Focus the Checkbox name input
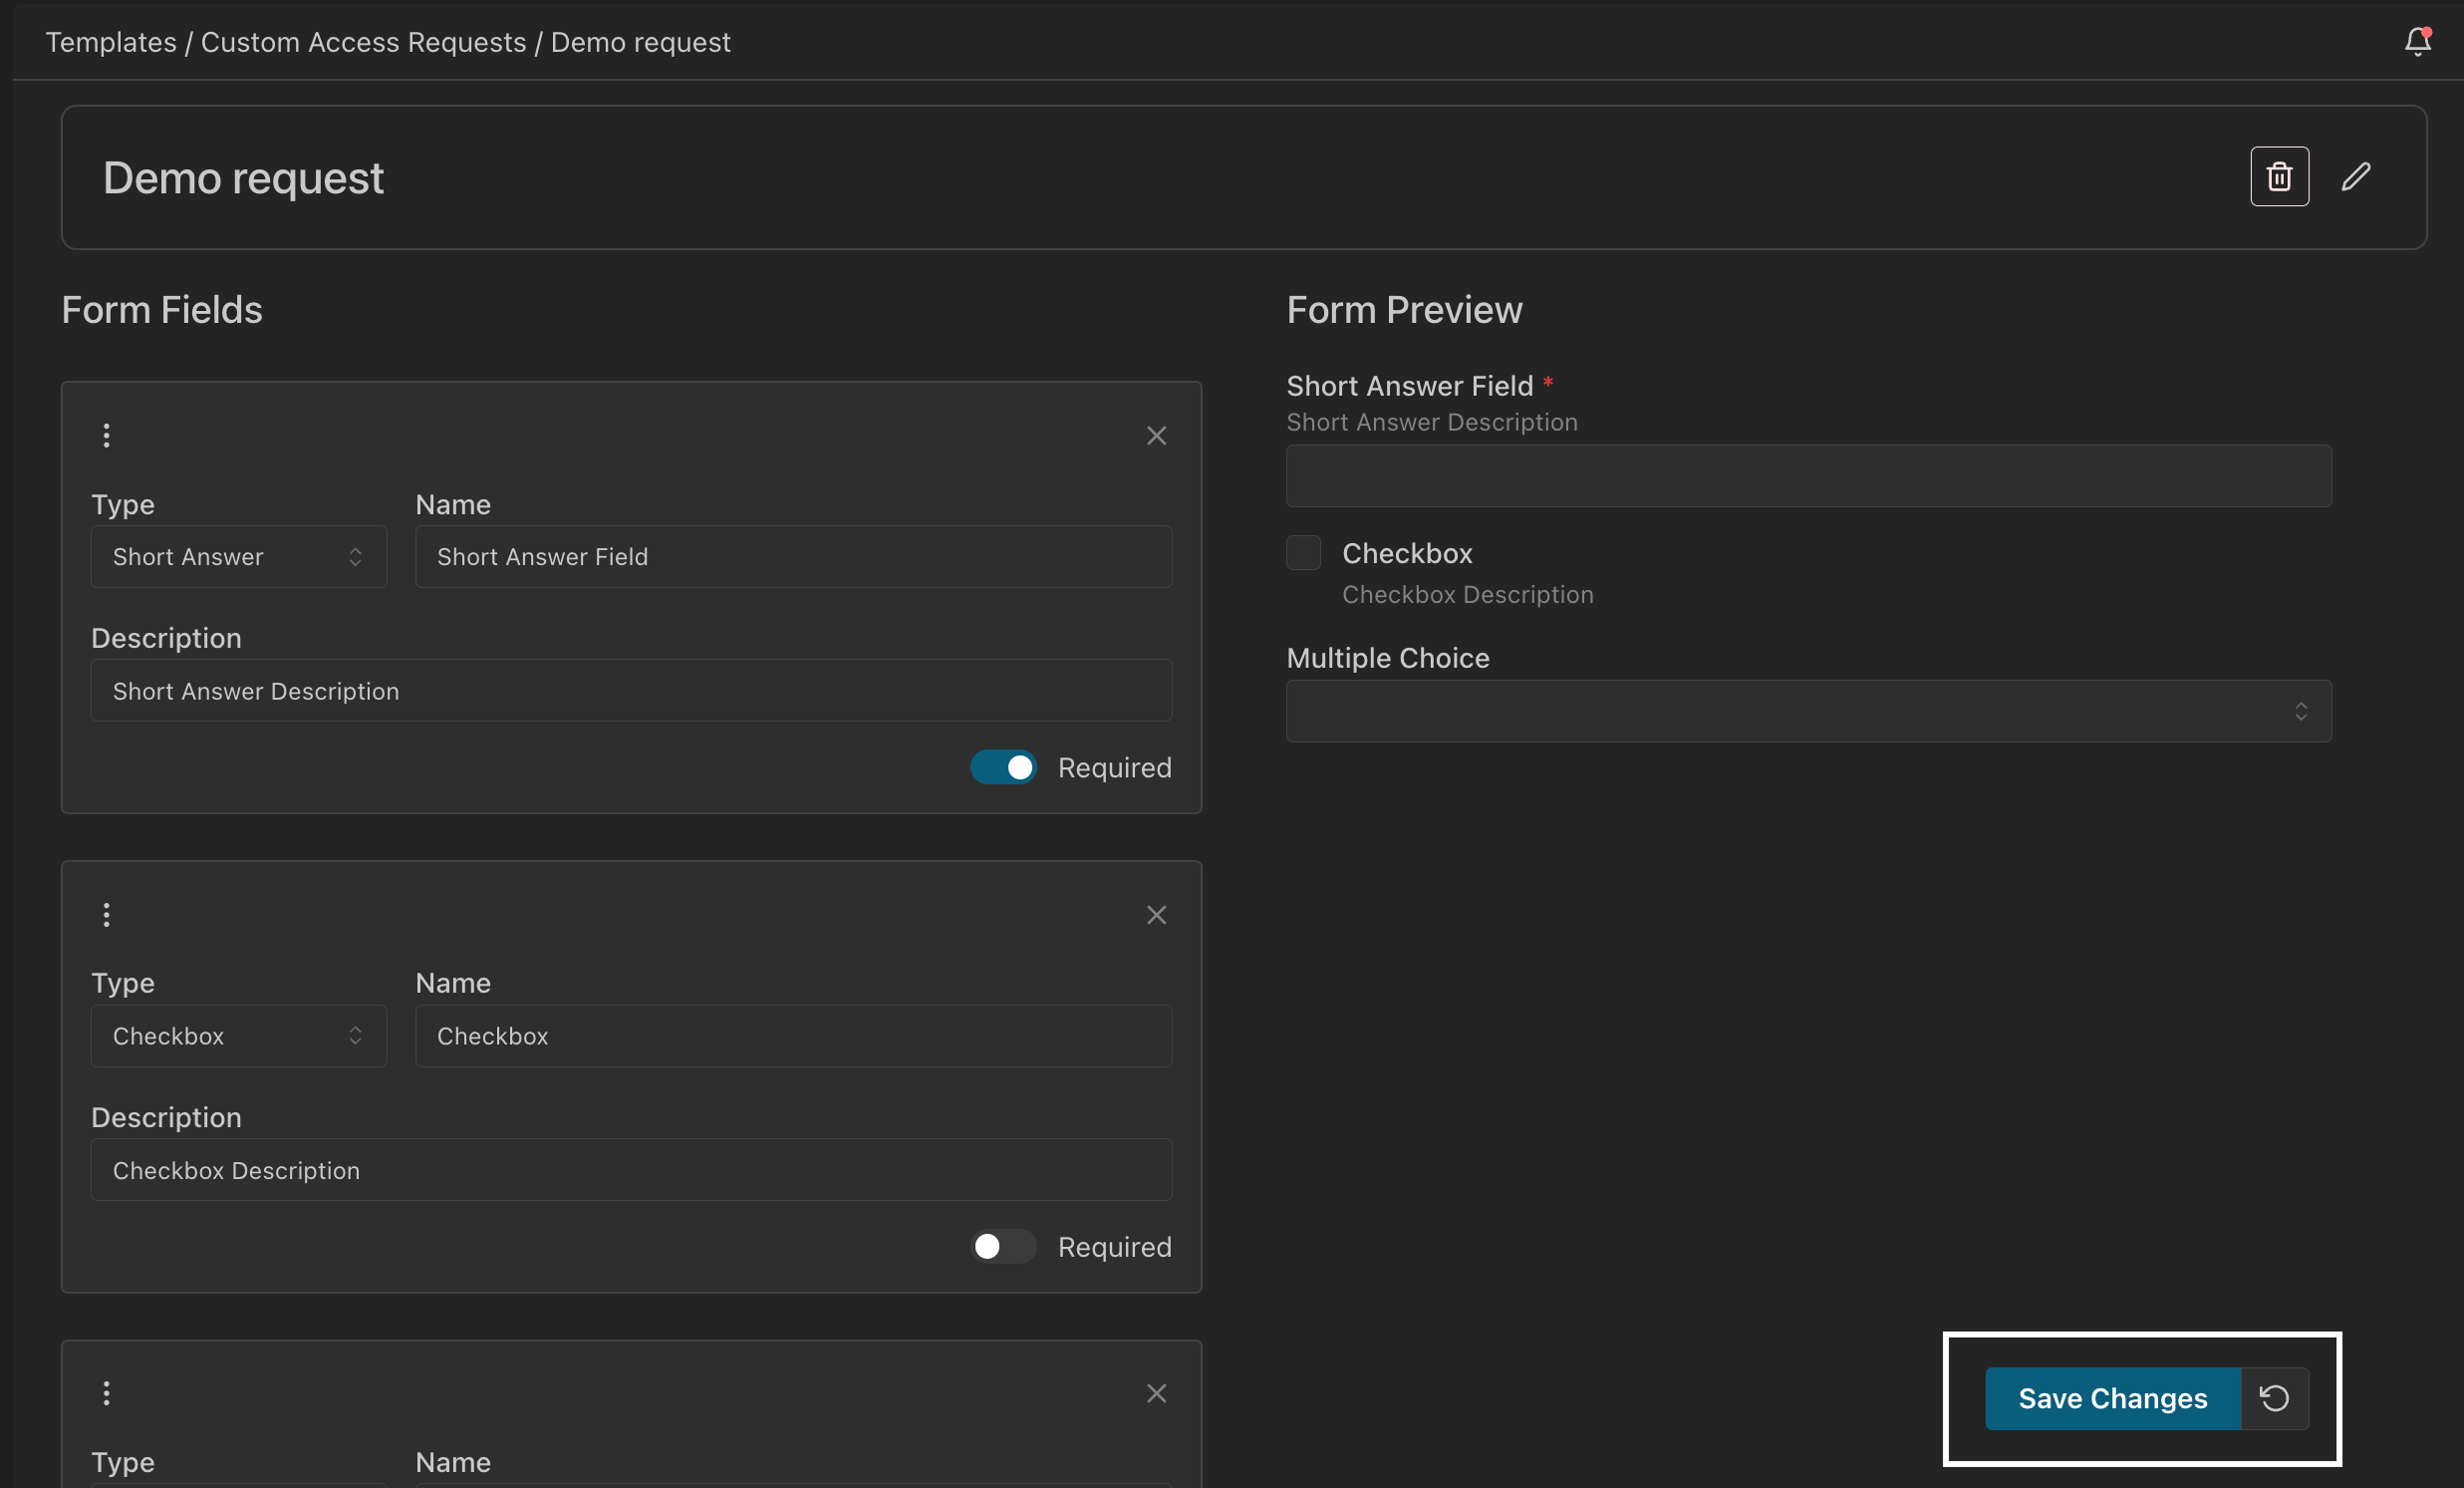 click(793, 1036)
